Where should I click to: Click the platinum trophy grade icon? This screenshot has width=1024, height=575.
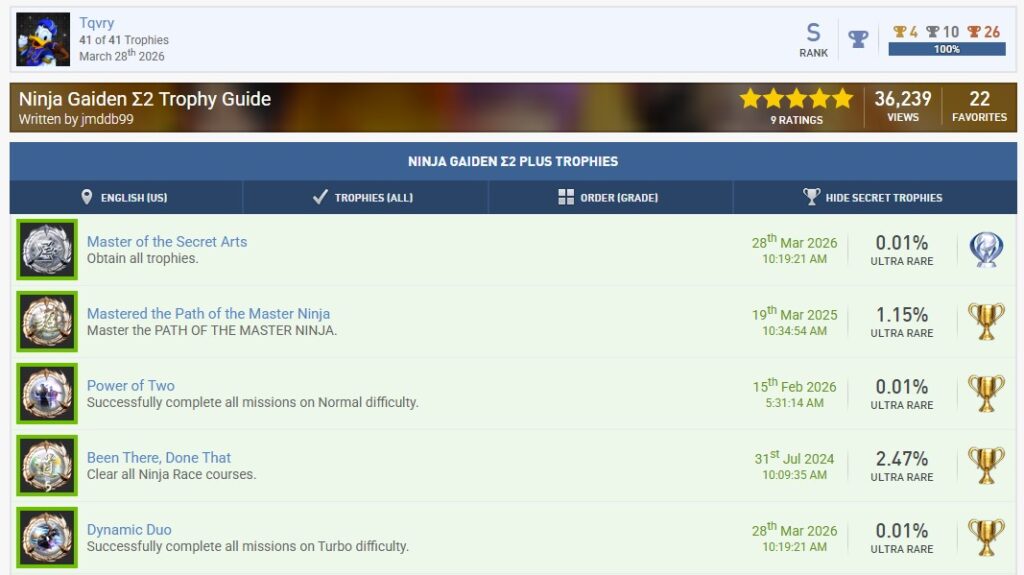[x=986, y=250]
